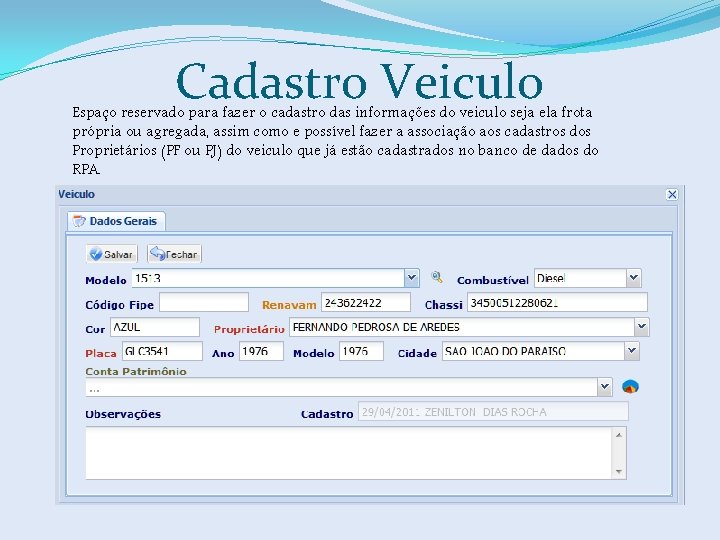Click the Placa label
This screenshot has height=540, width=720.
click(101, 354)
